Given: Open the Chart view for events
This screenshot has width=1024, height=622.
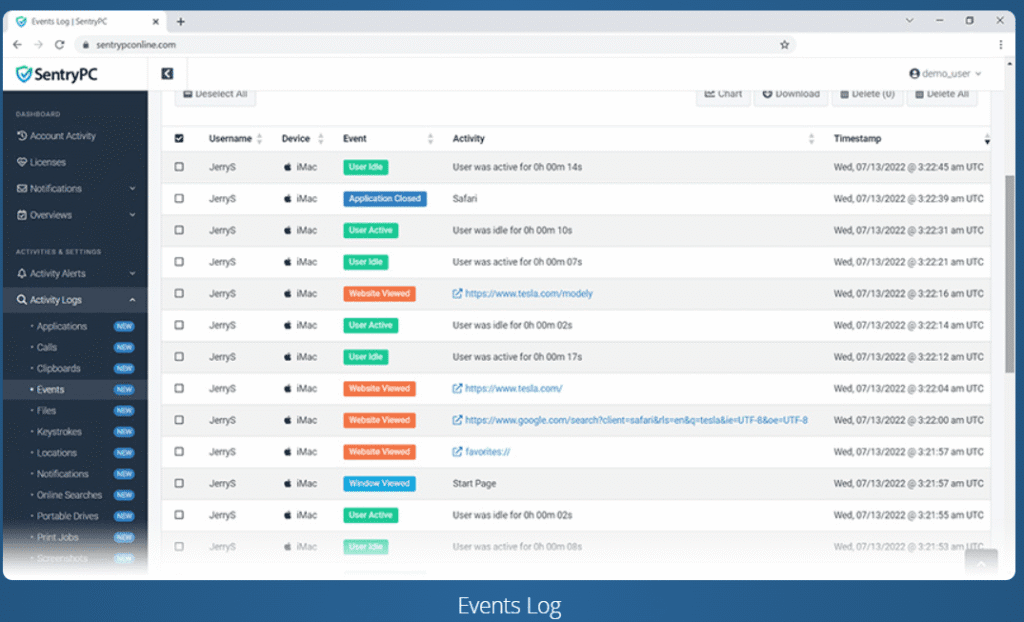Looking at the screenshot, I should [x=723, y=93].
